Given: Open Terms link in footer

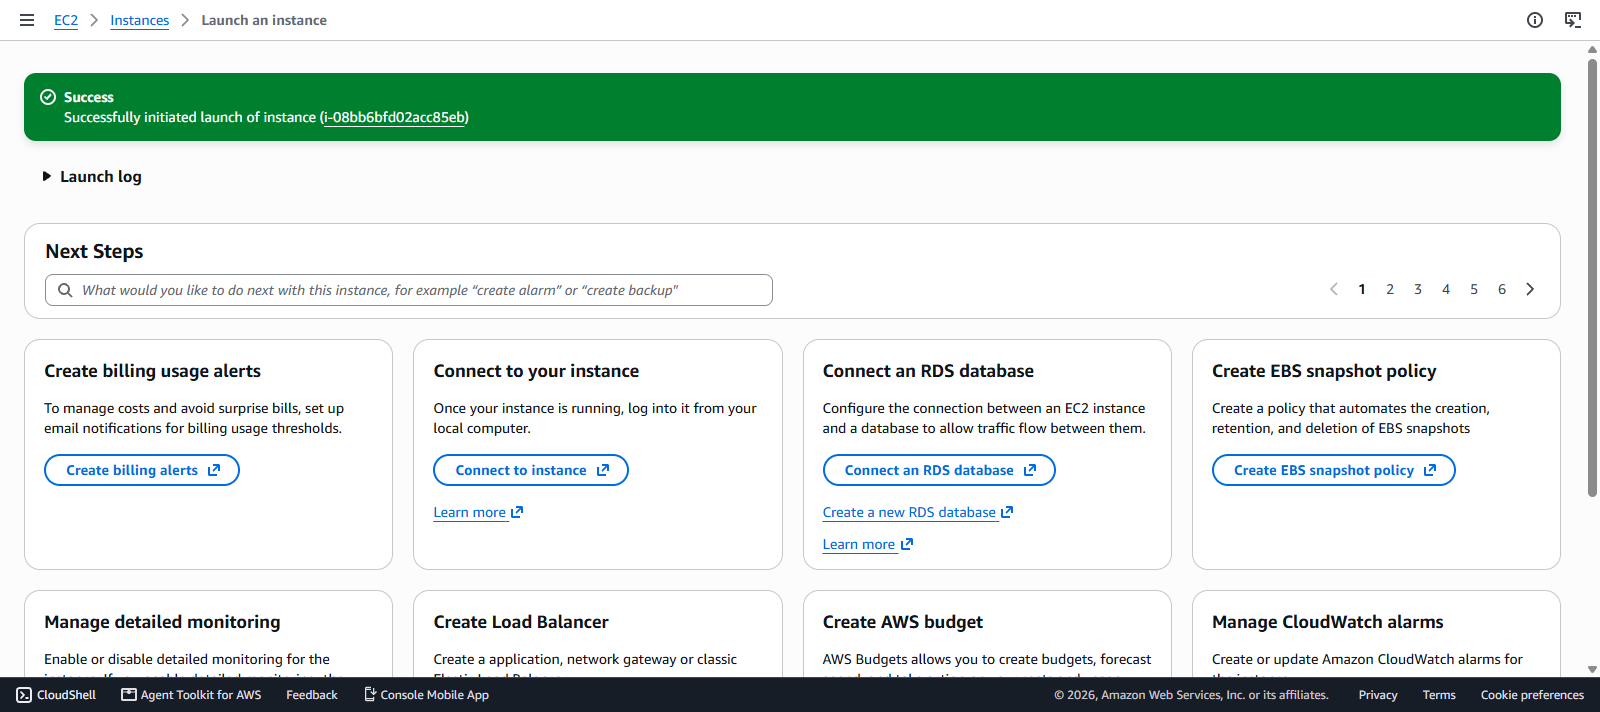Looking at the screenshot, I should click(x=1439, y=695).
